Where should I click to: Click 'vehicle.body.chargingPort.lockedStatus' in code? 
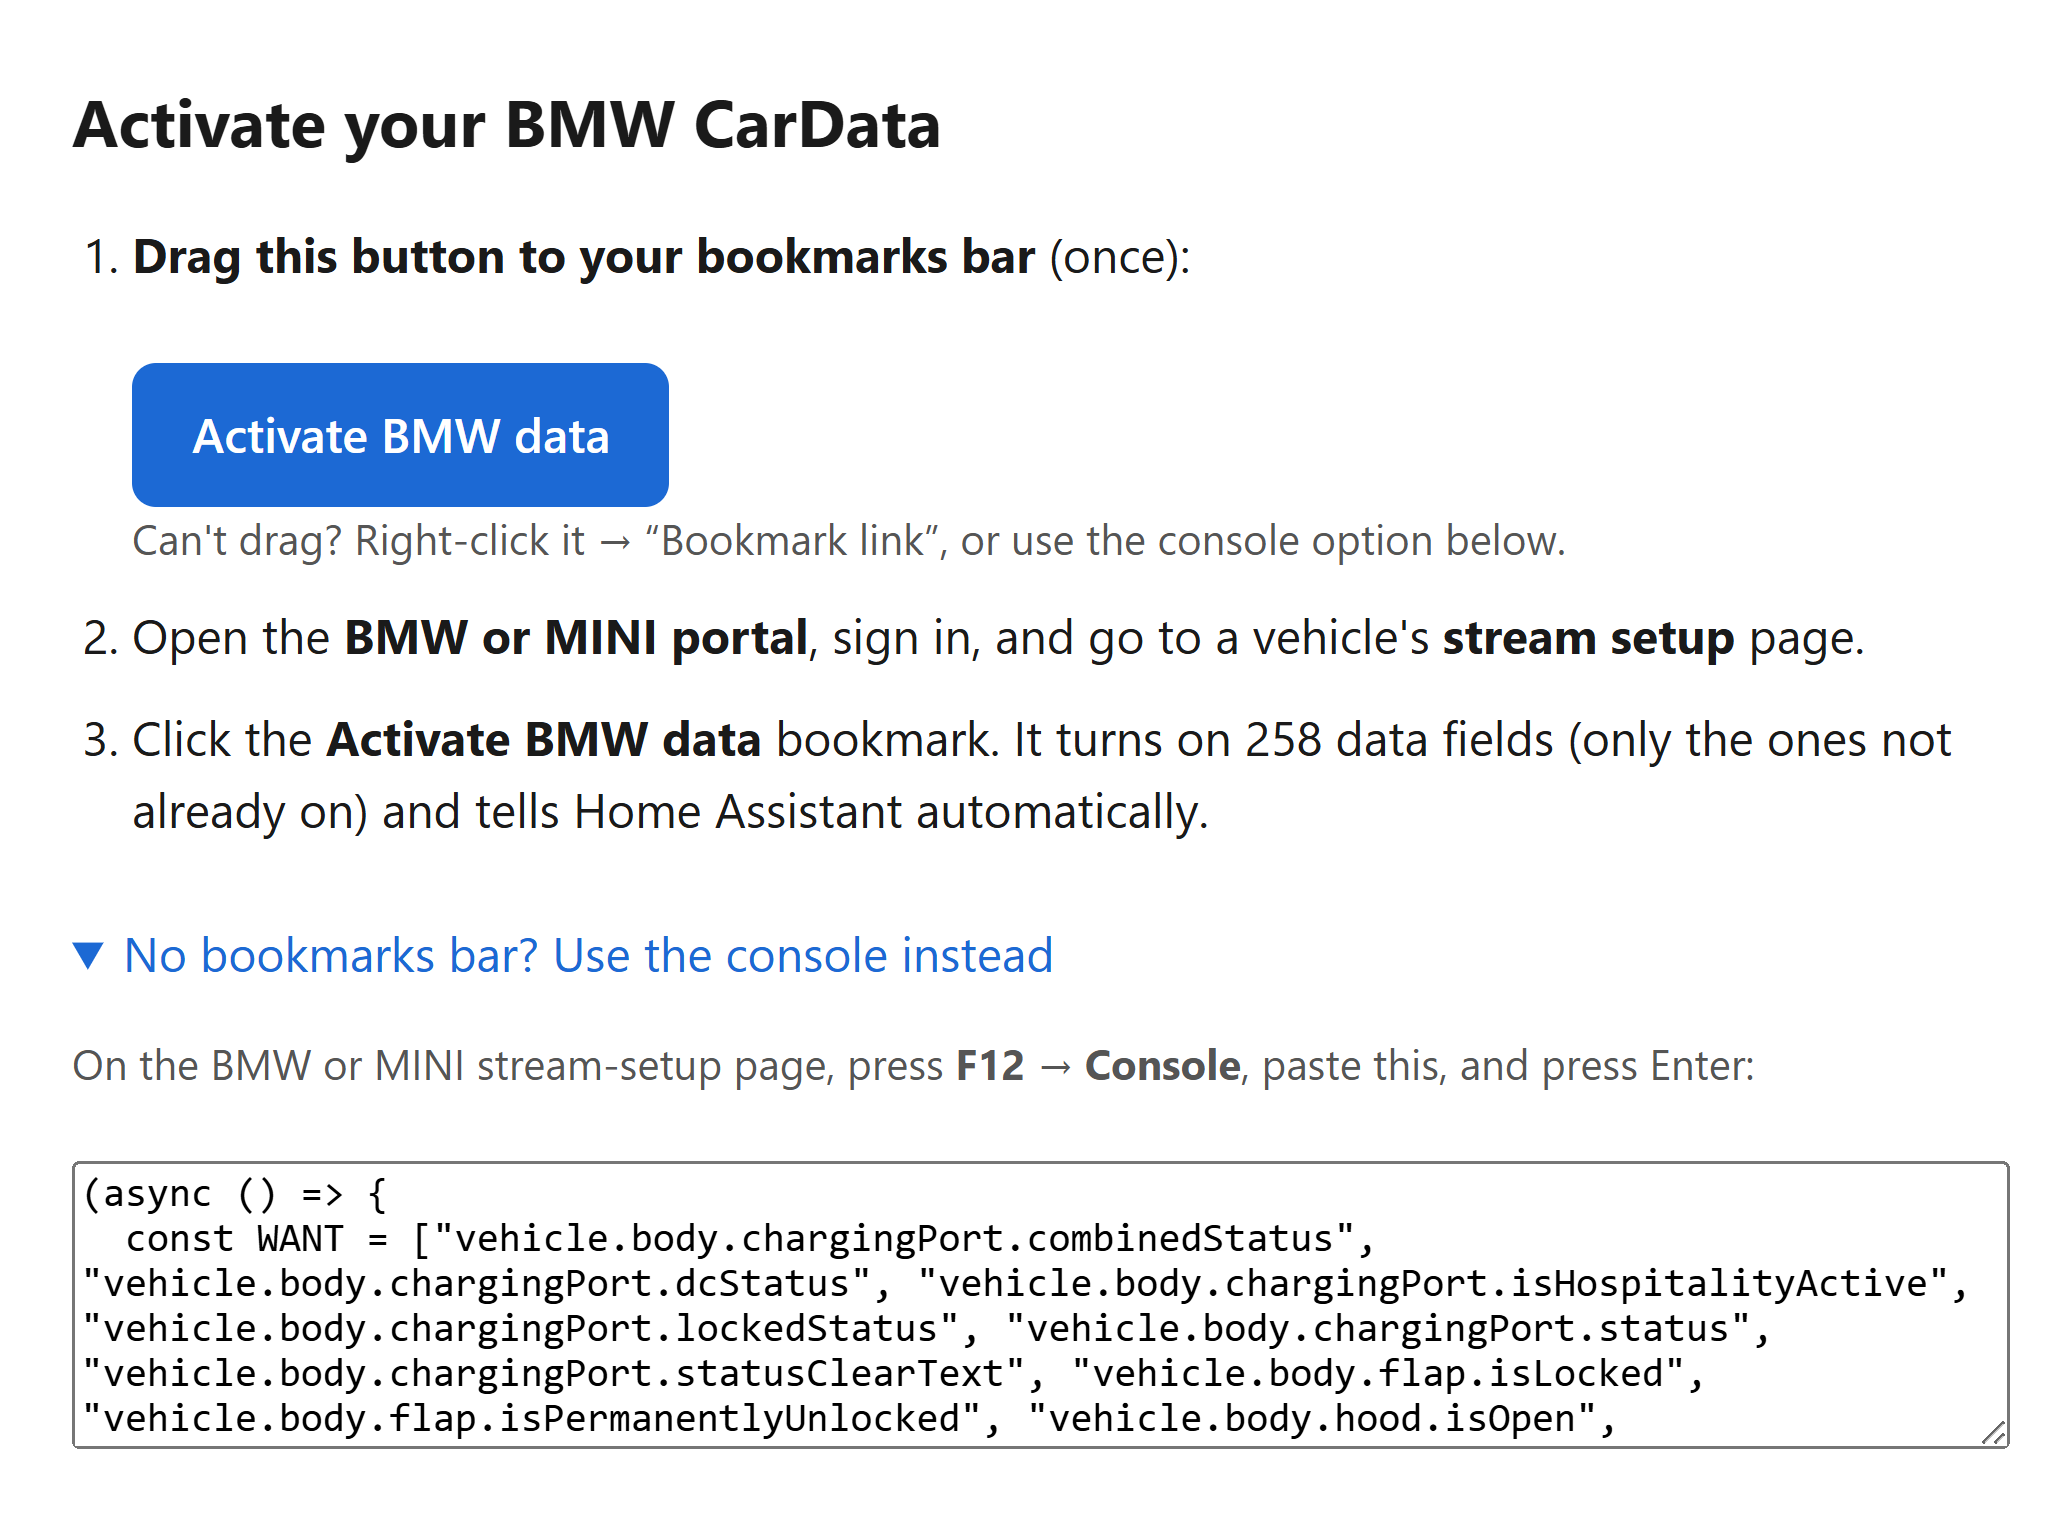click(521, 1329)
